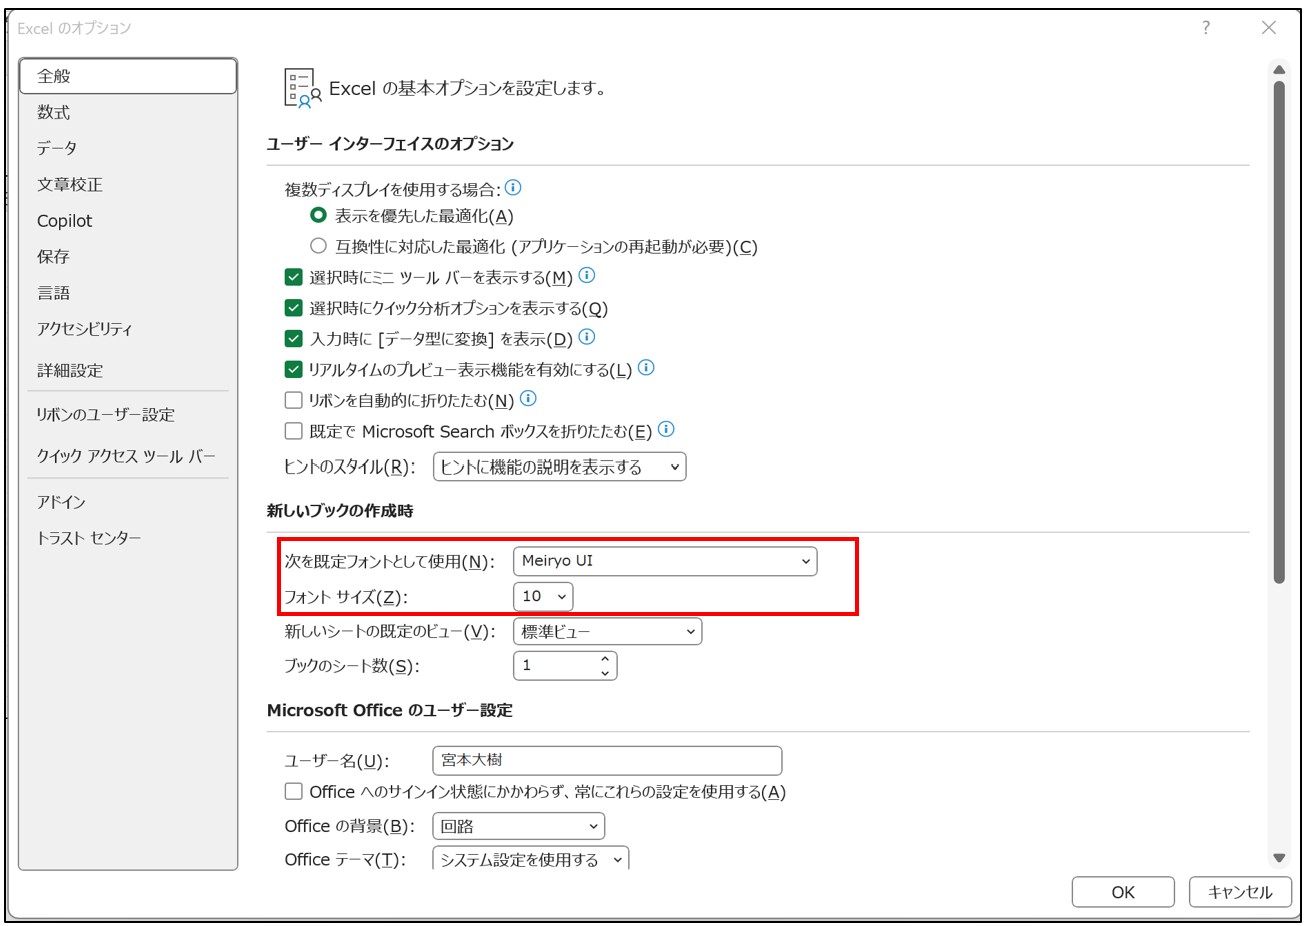Open the フォント サイズ dropdown
Screen dimensions: 1308x926
point(543,597)
